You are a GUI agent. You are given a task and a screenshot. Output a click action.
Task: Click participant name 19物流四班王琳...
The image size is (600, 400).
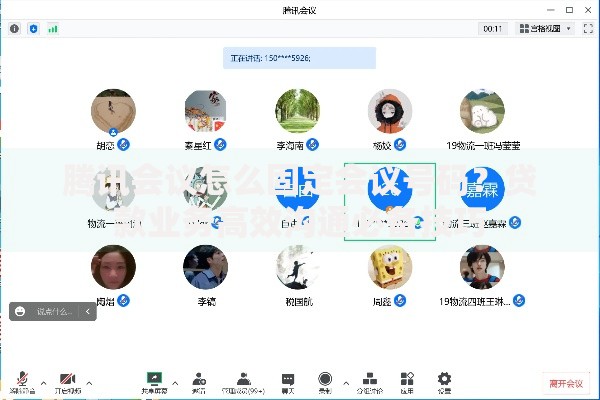click(x=474, y=301)
